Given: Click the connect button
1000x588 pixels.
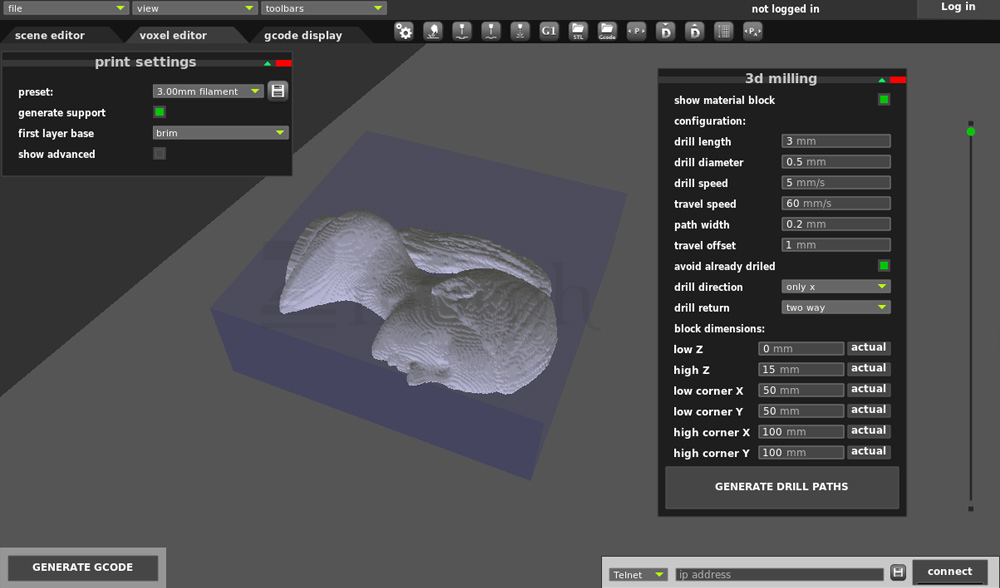Looking at the screenshot, I should (x=950, y=572).
